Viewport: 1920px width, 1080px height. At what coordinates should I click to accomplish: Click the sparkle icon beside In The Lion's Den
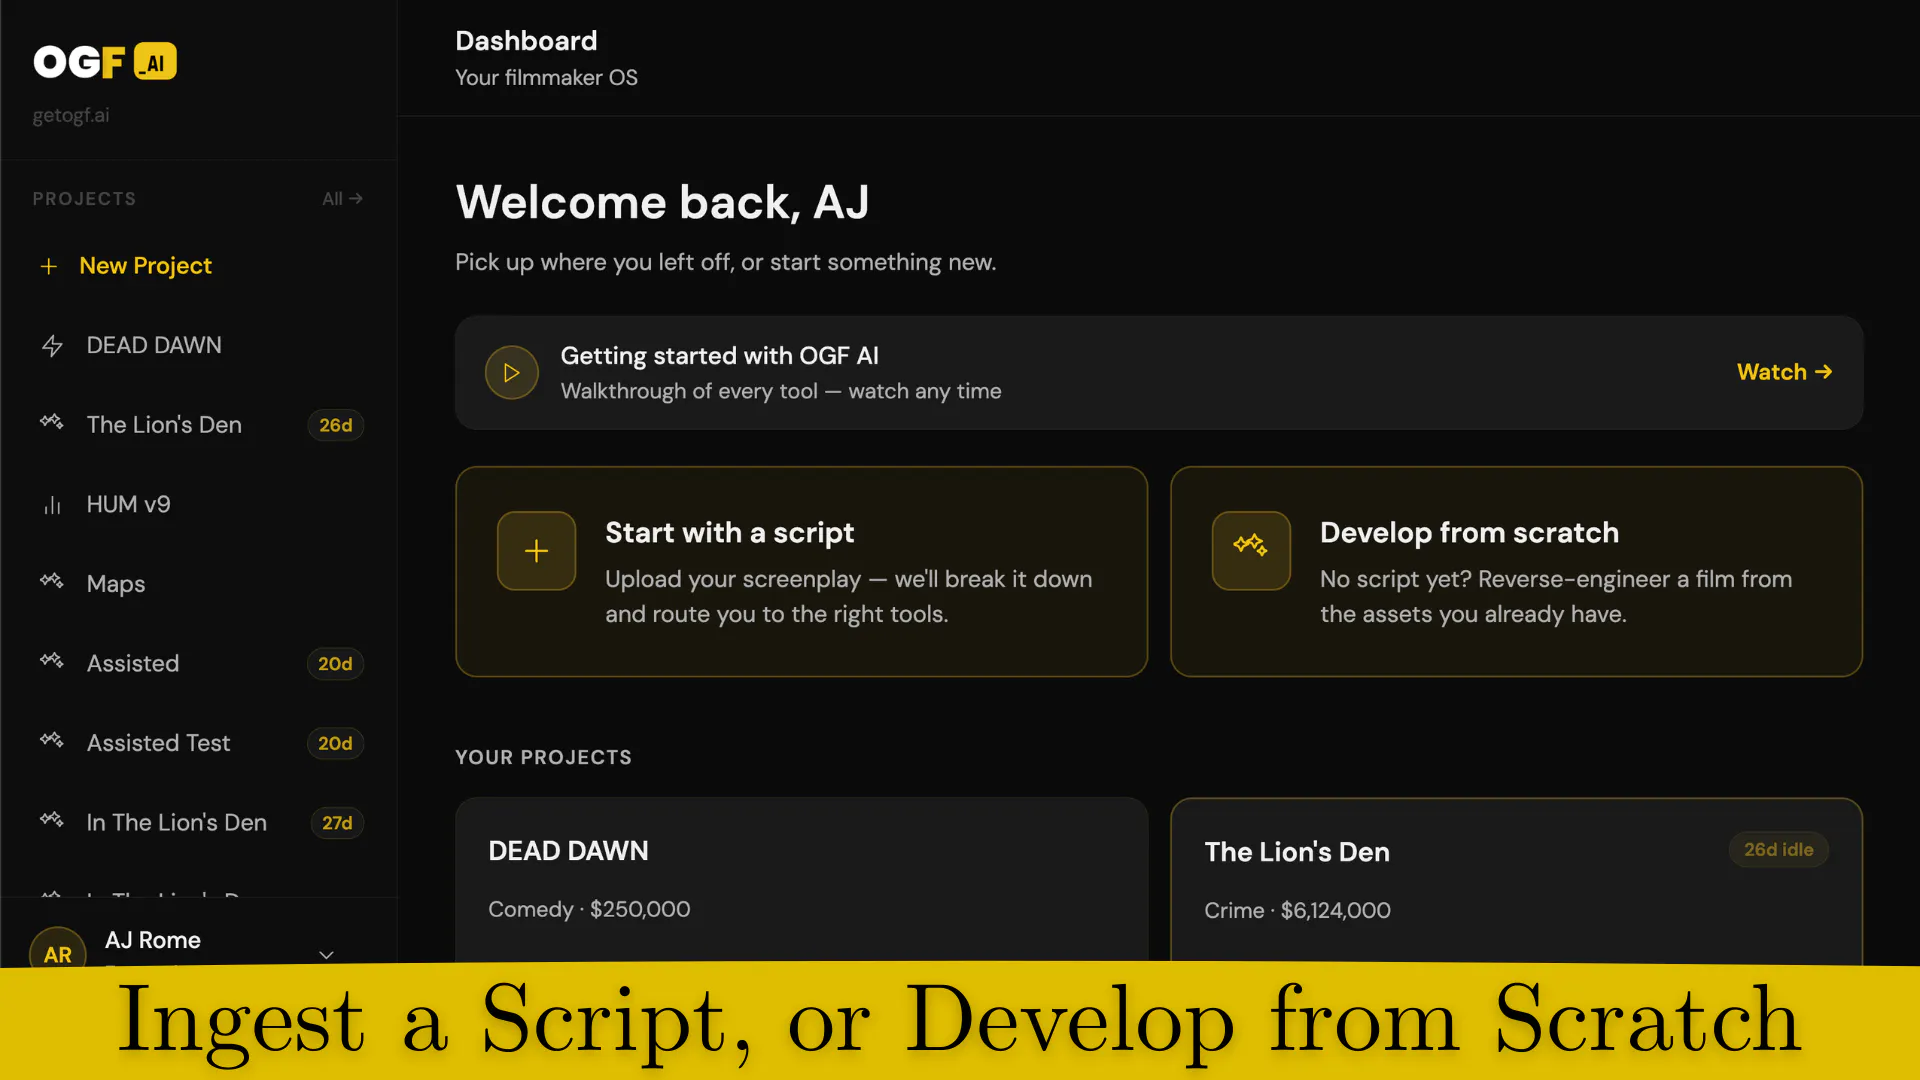pyautogui.click(x=52, y=820)
